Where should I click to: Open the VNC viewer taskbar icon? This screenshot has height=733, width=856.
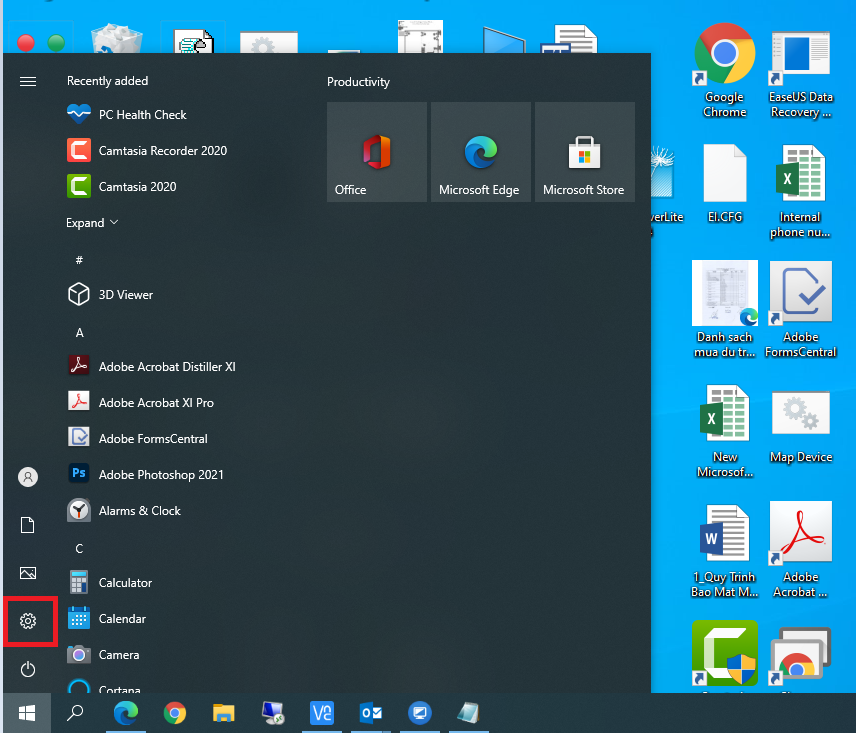(322, 713)
